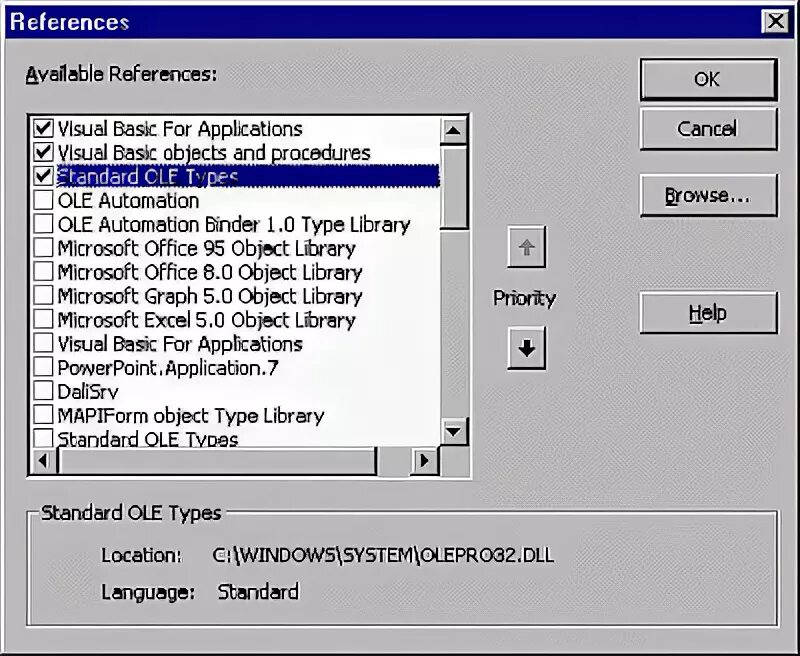Check OLE Automation Binder 1.0 Type Library
This screenshot has width=800, height=656.
pyautogui.click(x=43, y=224)
